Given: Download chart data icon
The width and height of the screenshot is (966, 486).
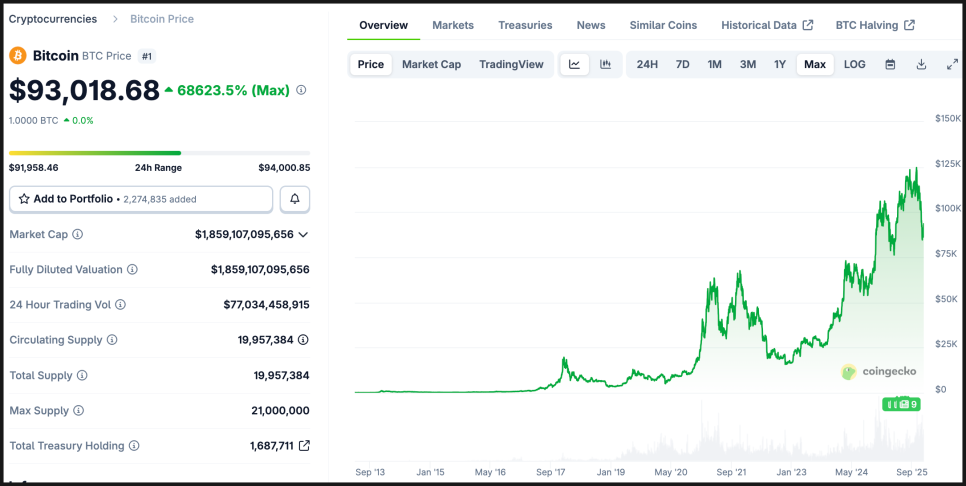Looking at the screenshot, I should 921,64.
